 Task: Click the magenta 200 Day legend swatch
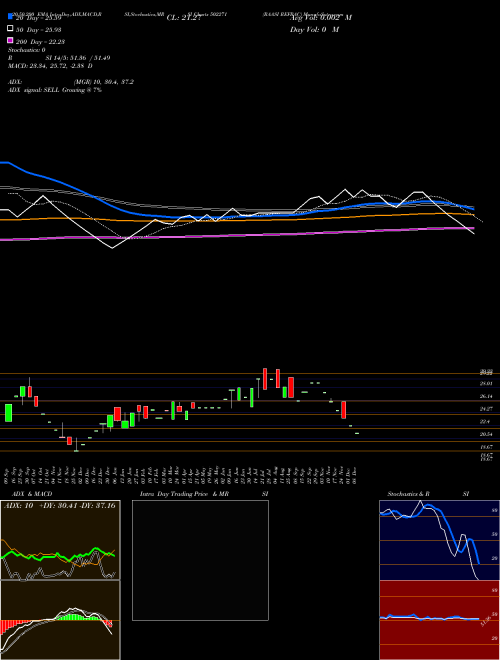pos(10,40)
